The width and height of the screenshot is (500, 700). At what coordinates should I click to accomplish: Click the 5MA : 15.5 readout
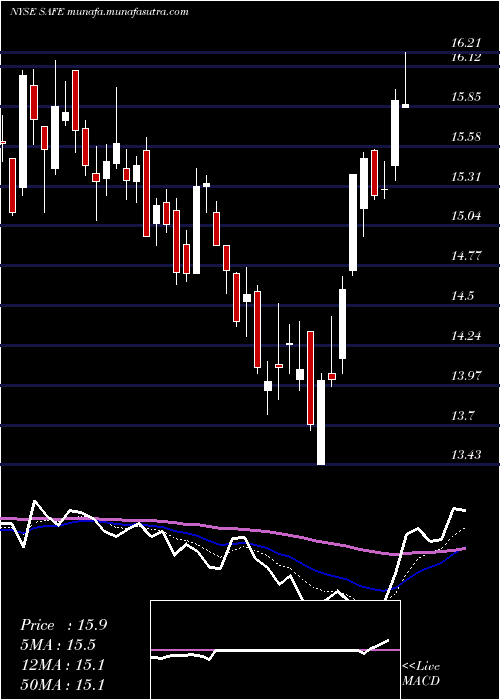(x=58, y=645)
